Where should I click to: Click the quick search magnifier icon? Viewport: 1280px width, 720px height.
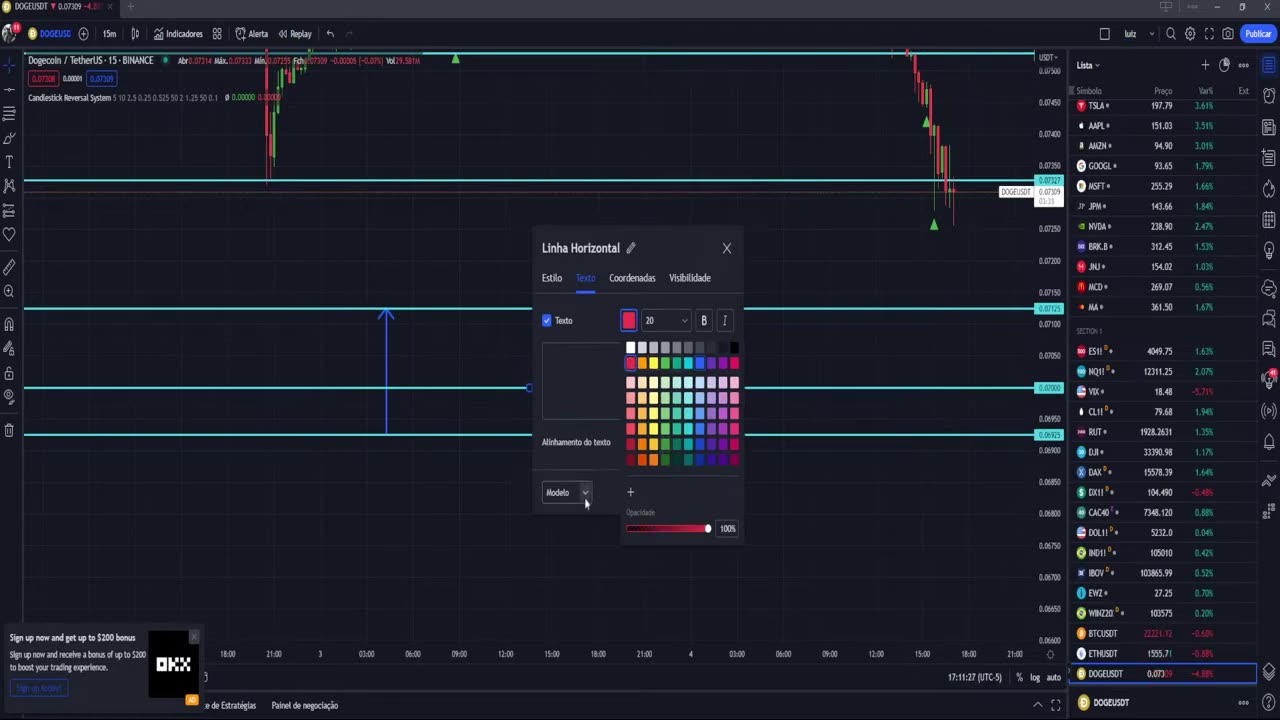1171,34
